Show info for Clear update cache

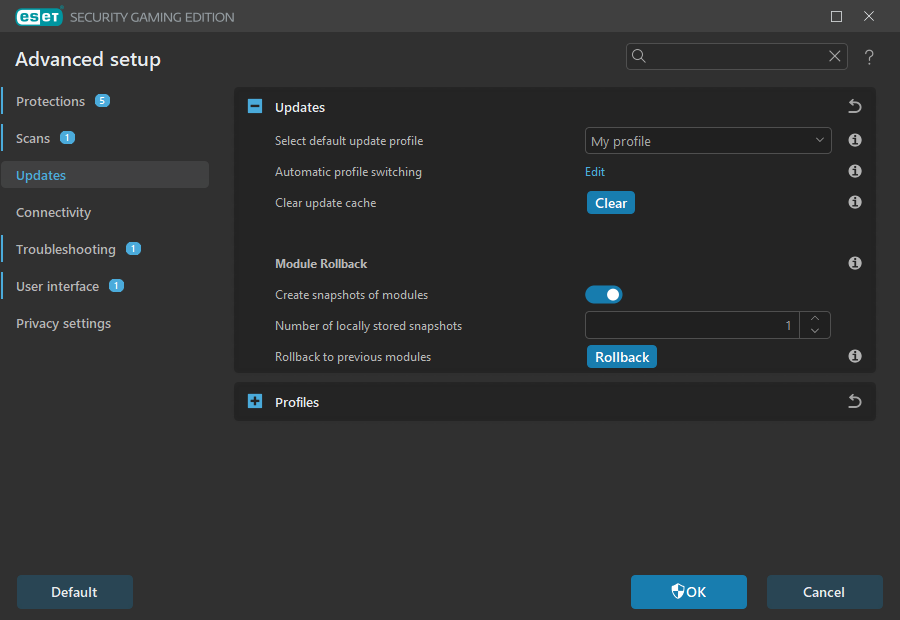click(855, 202)
